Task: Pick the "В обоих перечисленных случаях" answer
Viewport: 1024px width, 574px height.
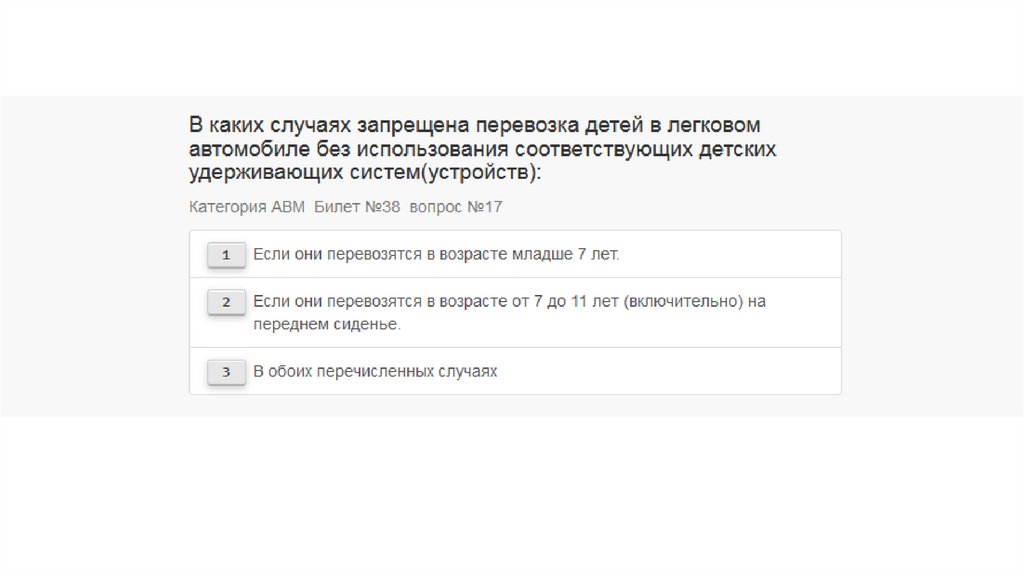Action: [x=375, y=371]
